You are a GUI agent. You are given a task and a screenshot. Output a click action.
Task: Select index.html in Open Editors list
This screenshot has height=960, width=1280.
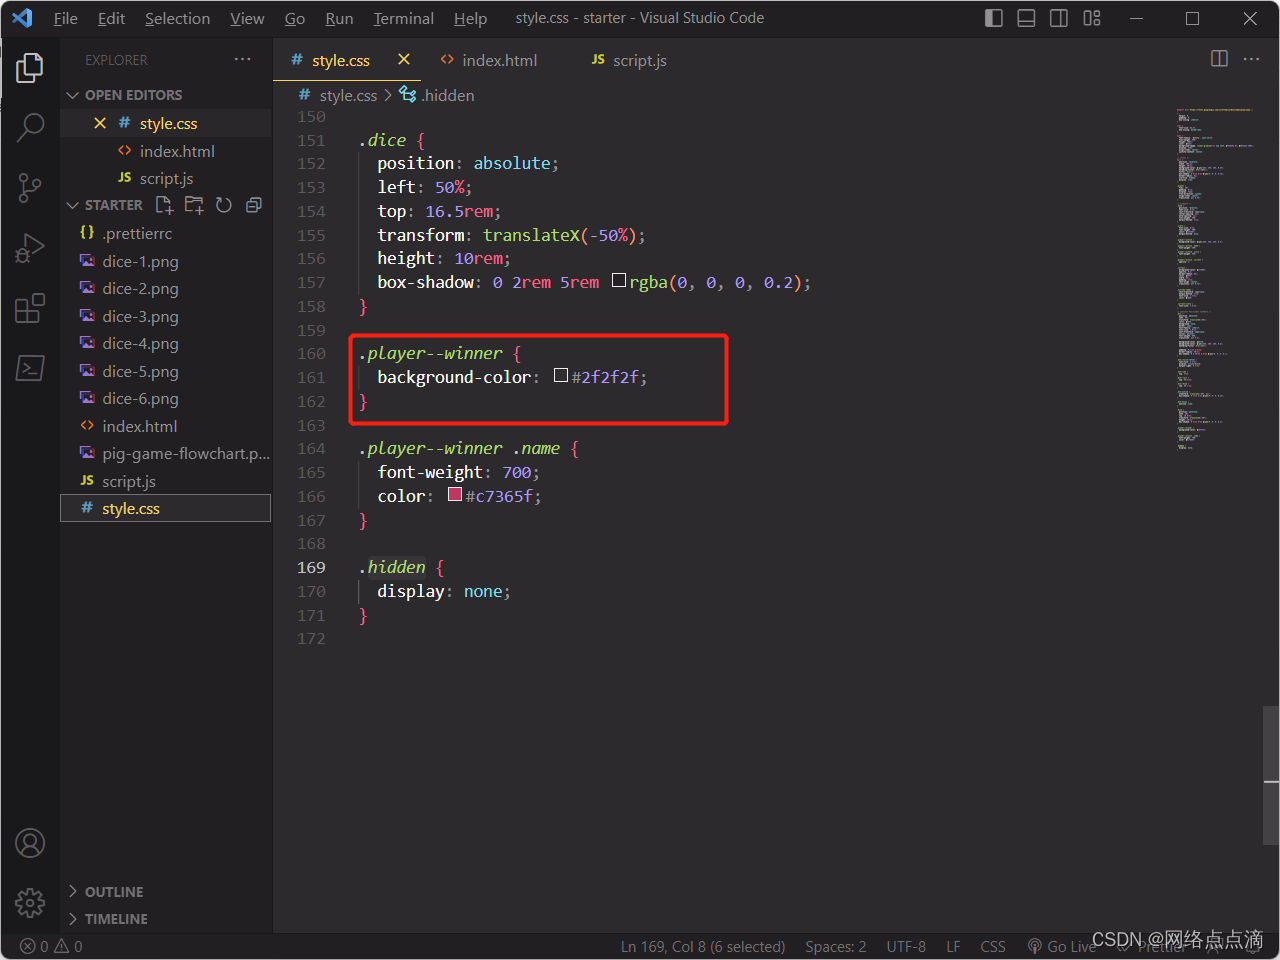click(166, 151)
